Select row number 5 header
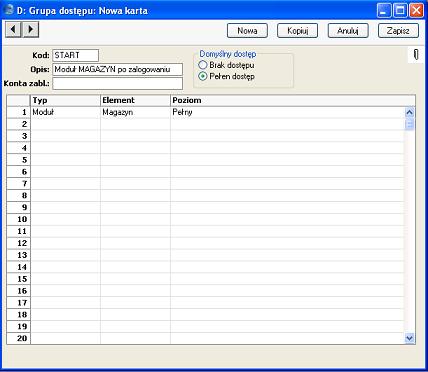The image size is (428, 372). (19, 160)
